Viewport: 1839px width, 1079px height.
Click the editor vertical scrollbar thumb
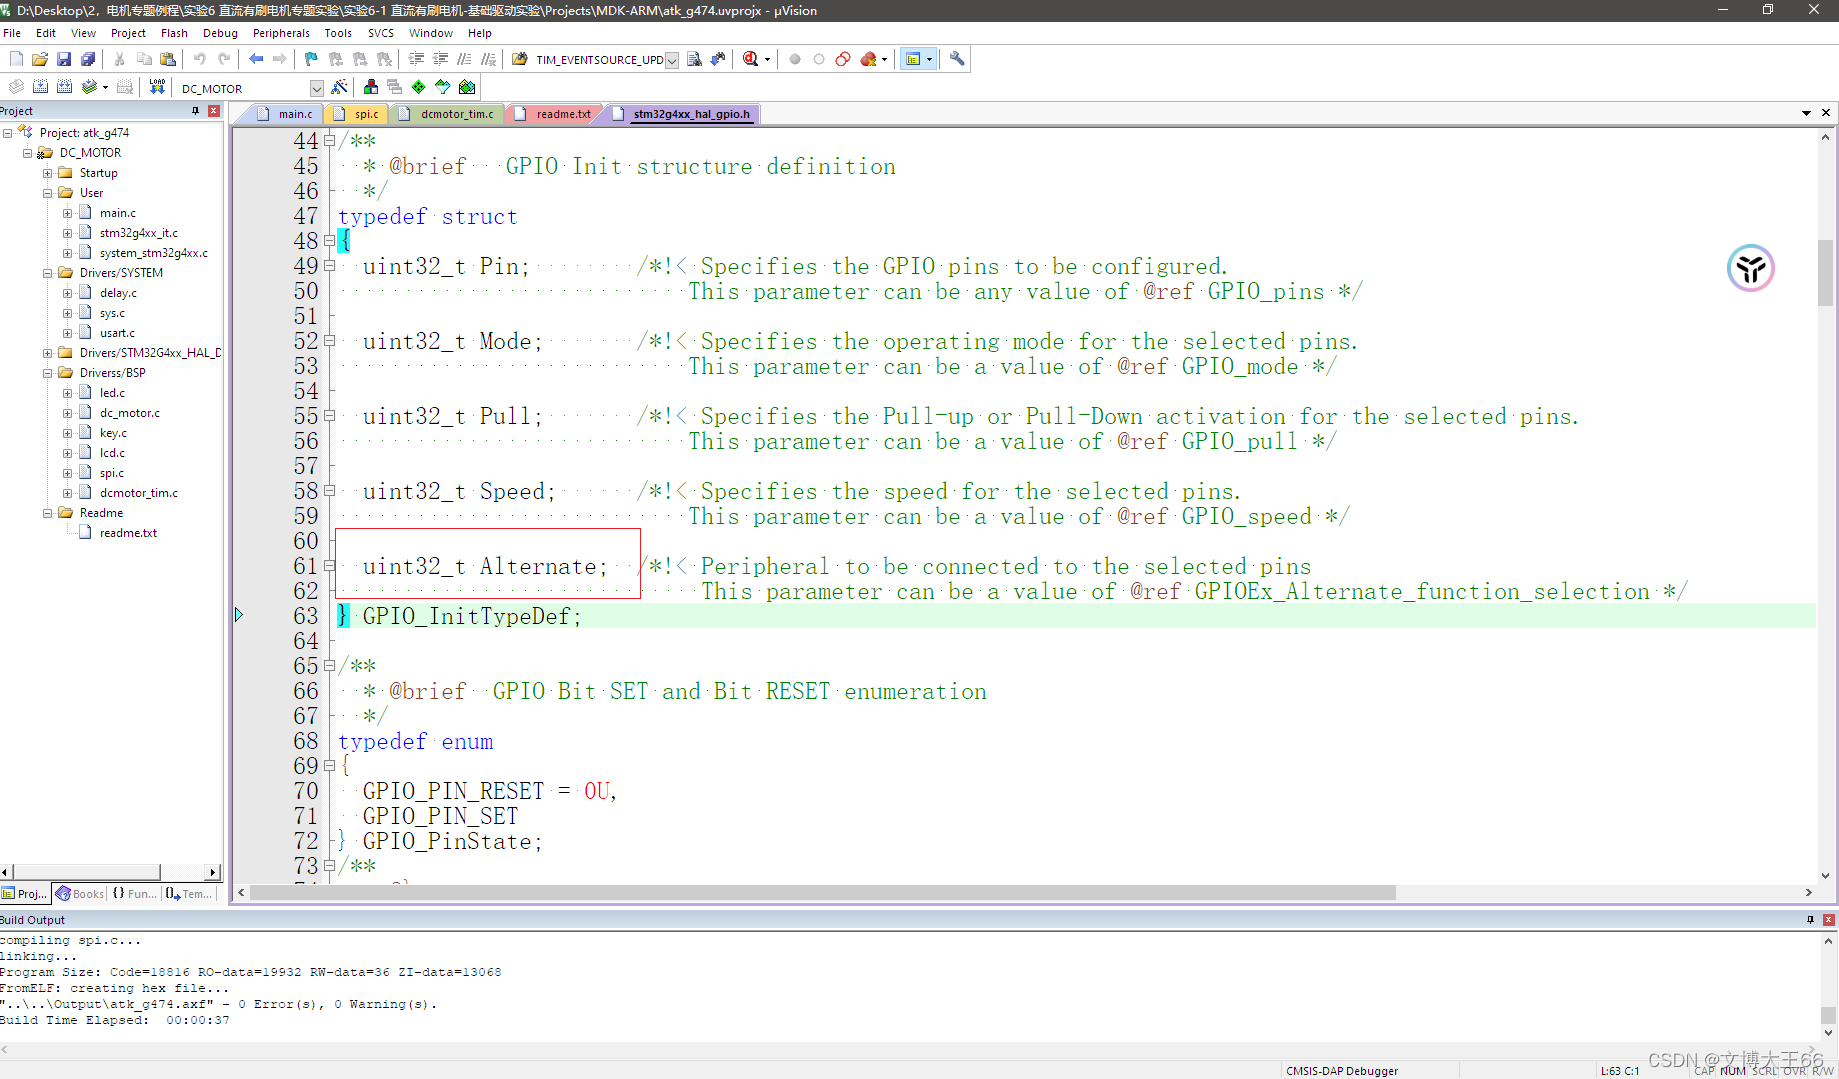coord(1826,272)
